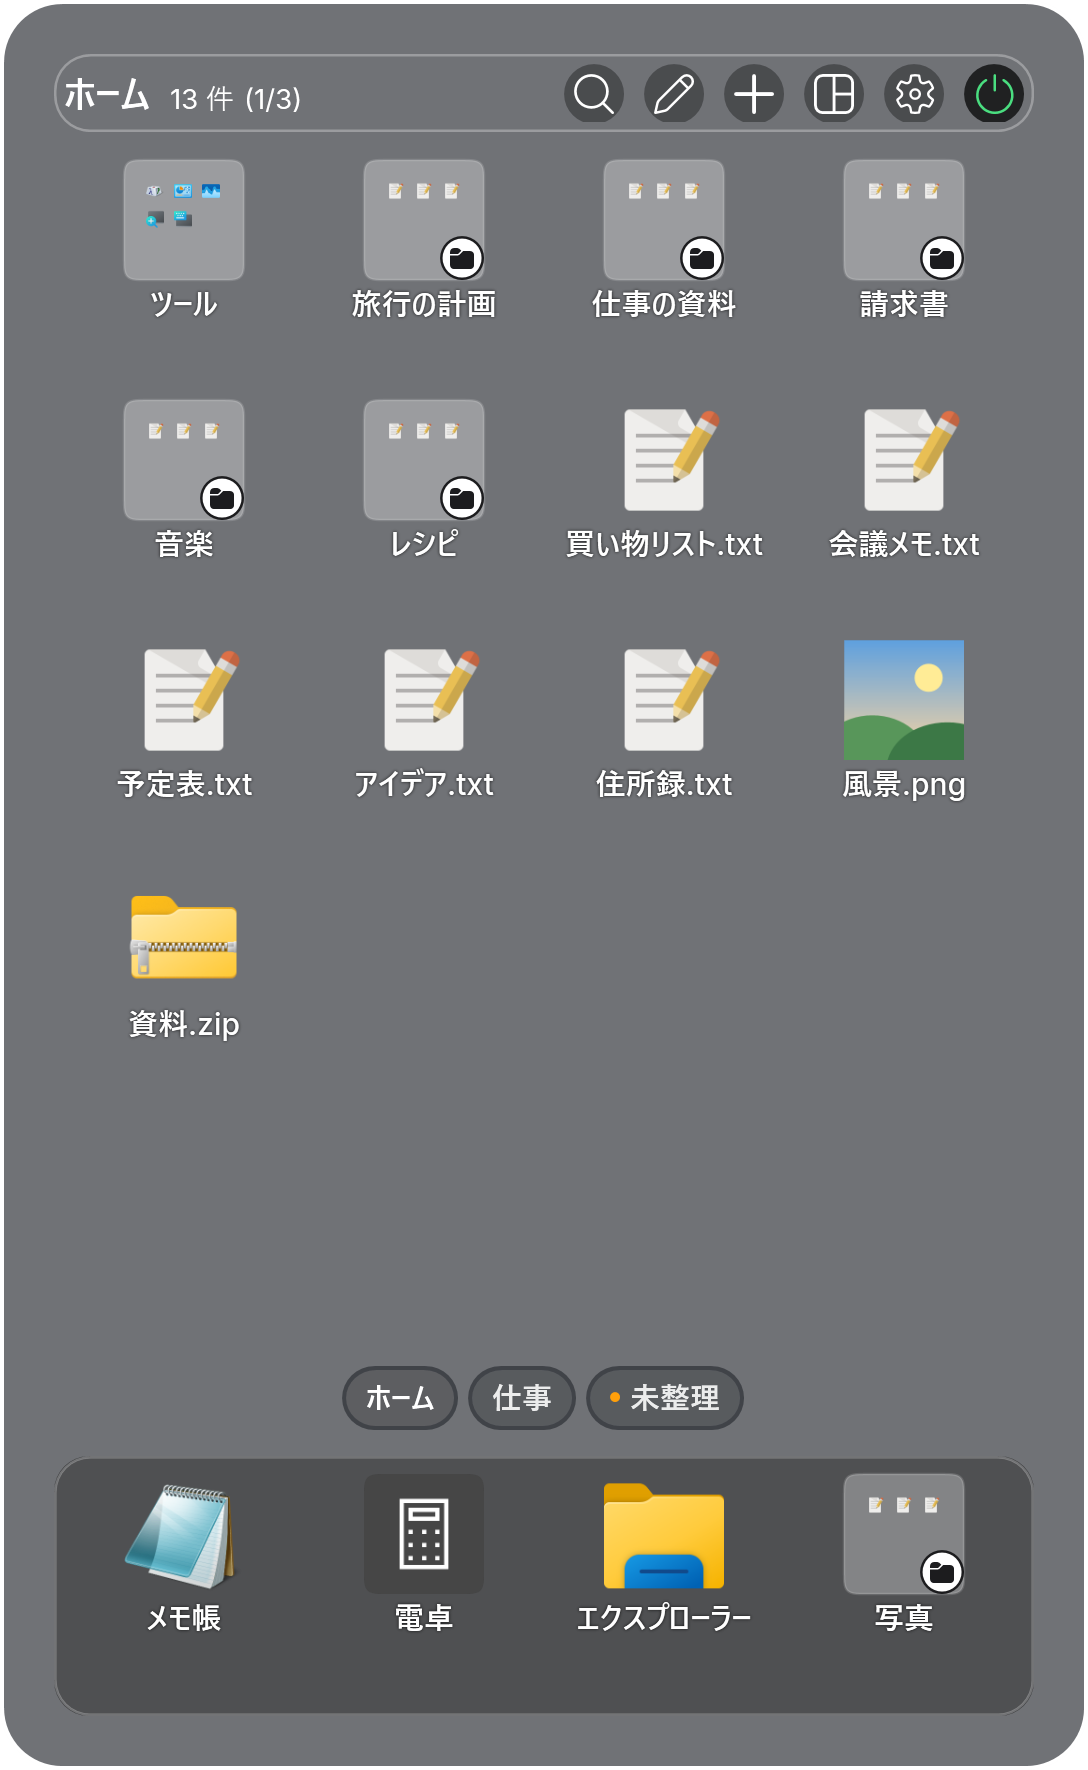Viewport: 1088px width, 1770px height.
Task: Click the search magnifier icon
Action: pyautogui.click(x=594, y=95)
